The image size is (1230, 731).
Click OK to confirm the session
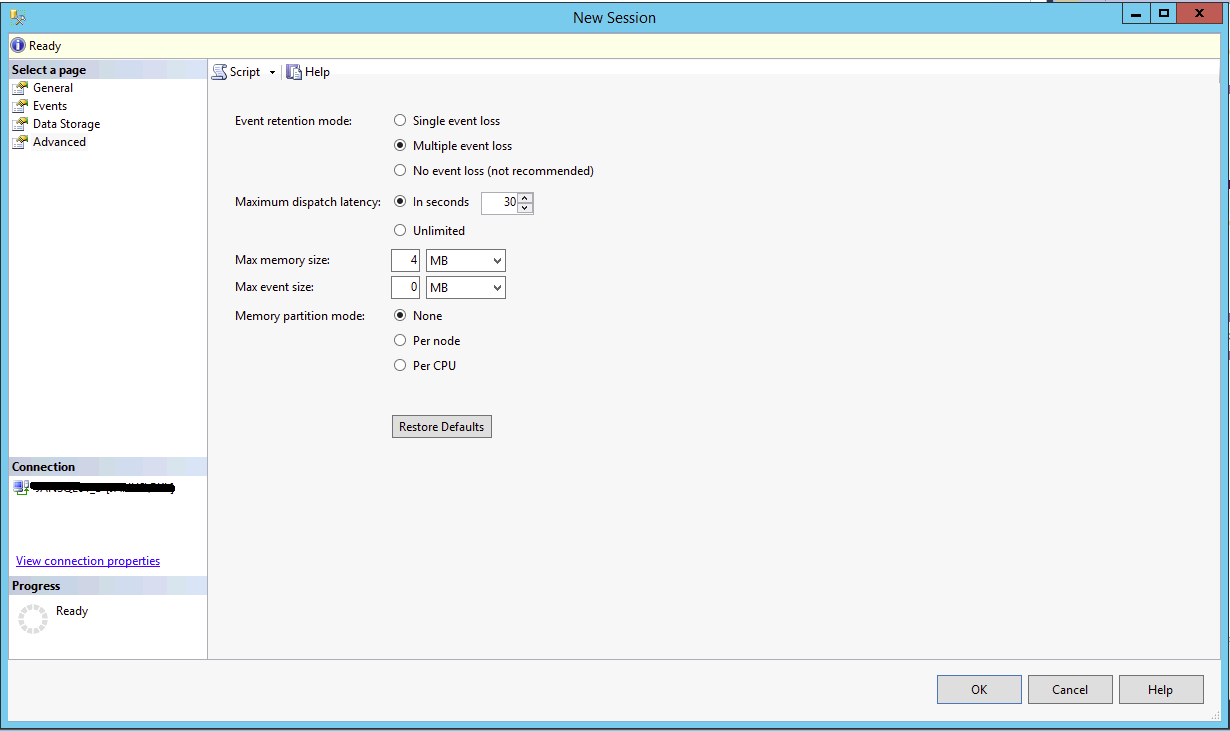979,690
